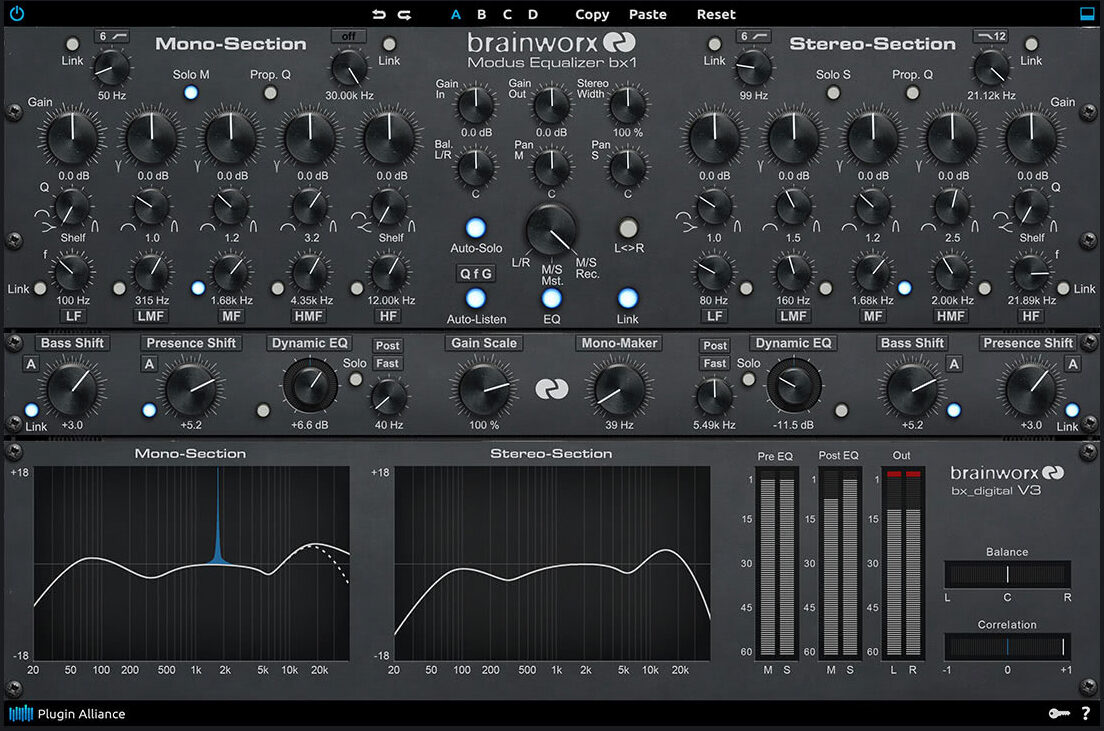The width and height of the screenshot is (1104, 731).
Task: Switch to preset slot D
Action: [533, 14]
